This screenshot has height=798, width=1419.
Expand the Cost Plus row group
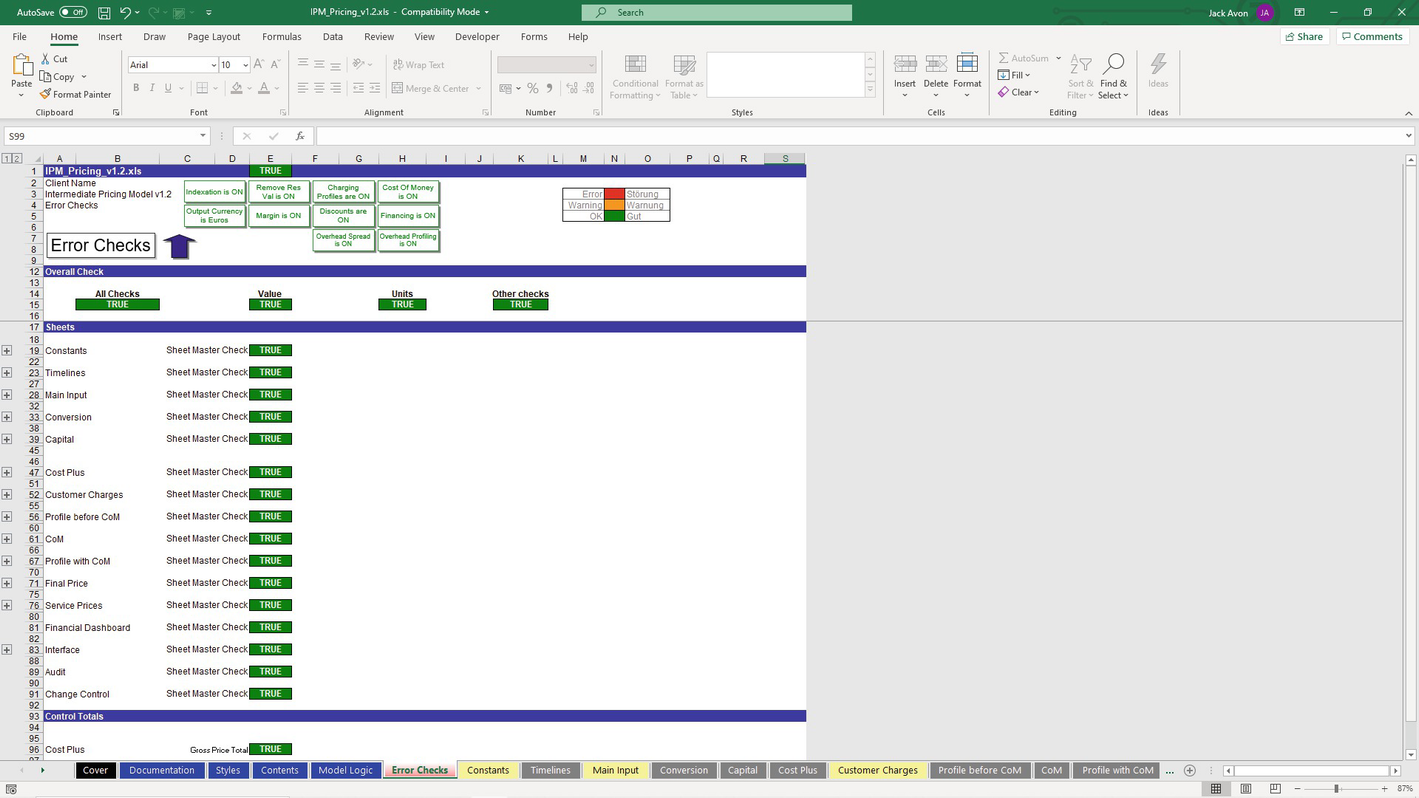(7, 473)
